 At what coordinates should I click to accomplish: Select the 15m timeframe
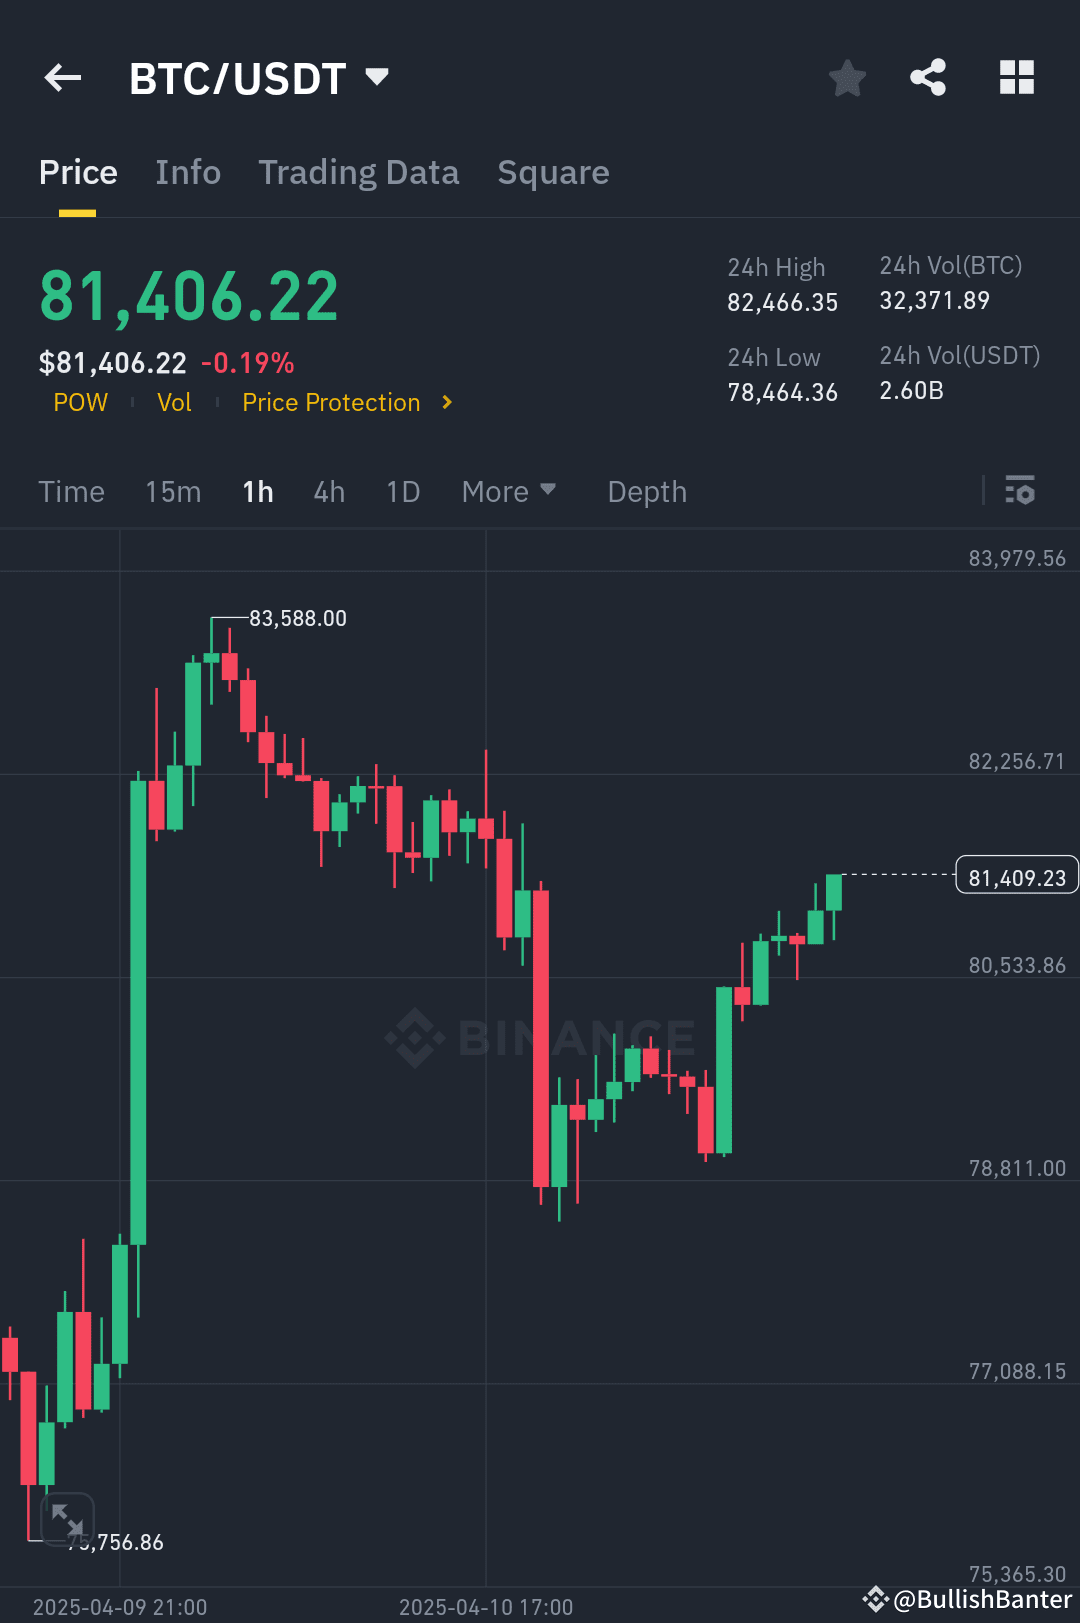pos(172,491)
